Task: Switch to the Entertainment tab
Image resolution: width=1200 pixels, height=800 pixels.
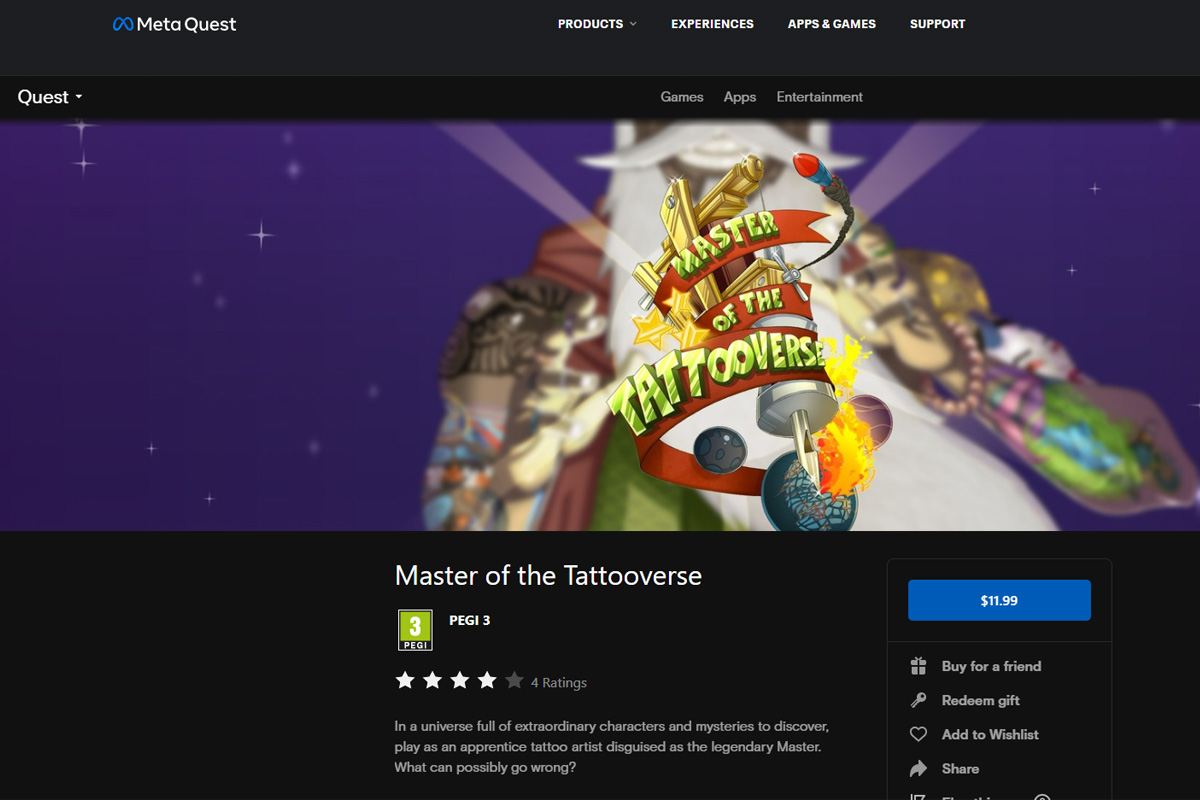Action: 819,97
